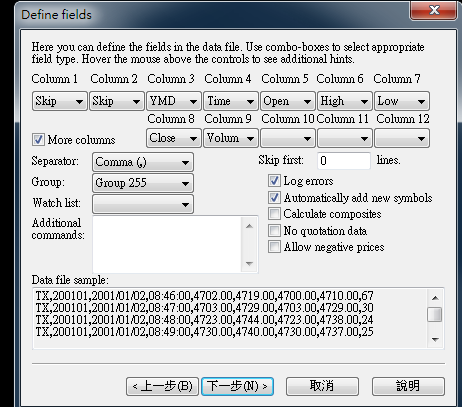Uncheck More columns checkbox
Image resolution: width=462 pixels, height=407 pixels.
38,139
